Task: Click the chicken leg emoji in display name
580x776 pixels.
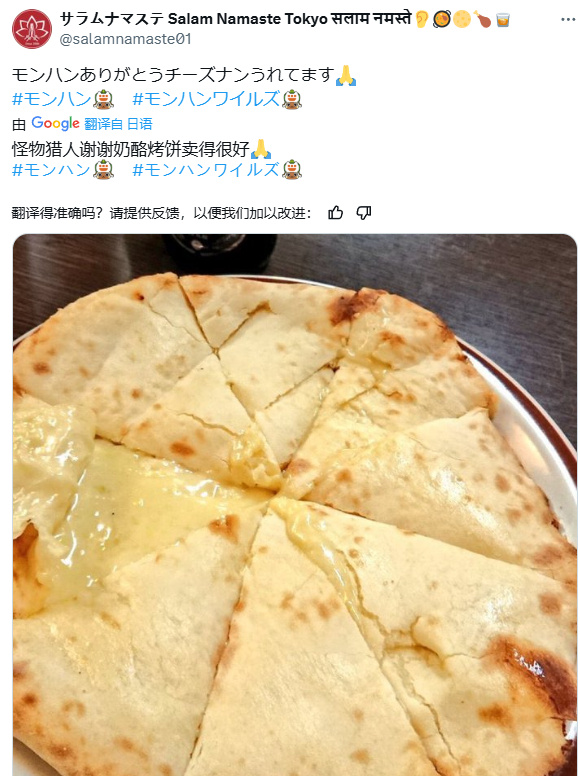Action: tap(482, 19)
